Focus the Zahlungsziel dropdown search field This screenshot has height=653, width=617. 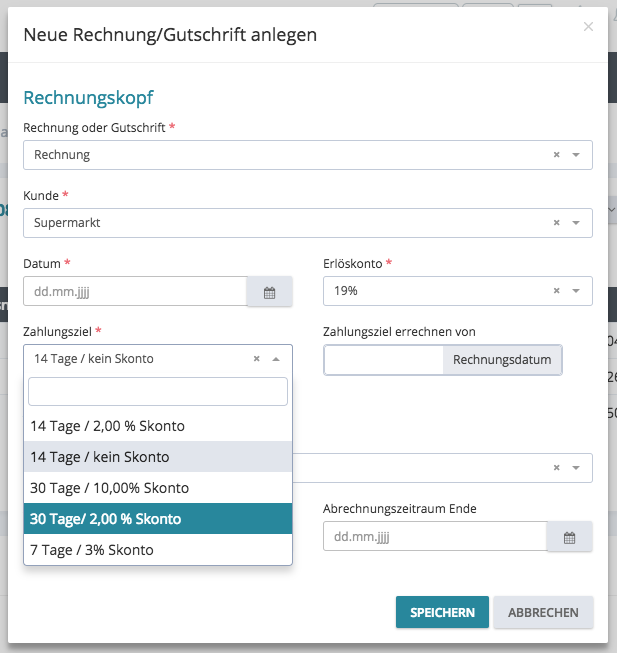coord(158,391)
